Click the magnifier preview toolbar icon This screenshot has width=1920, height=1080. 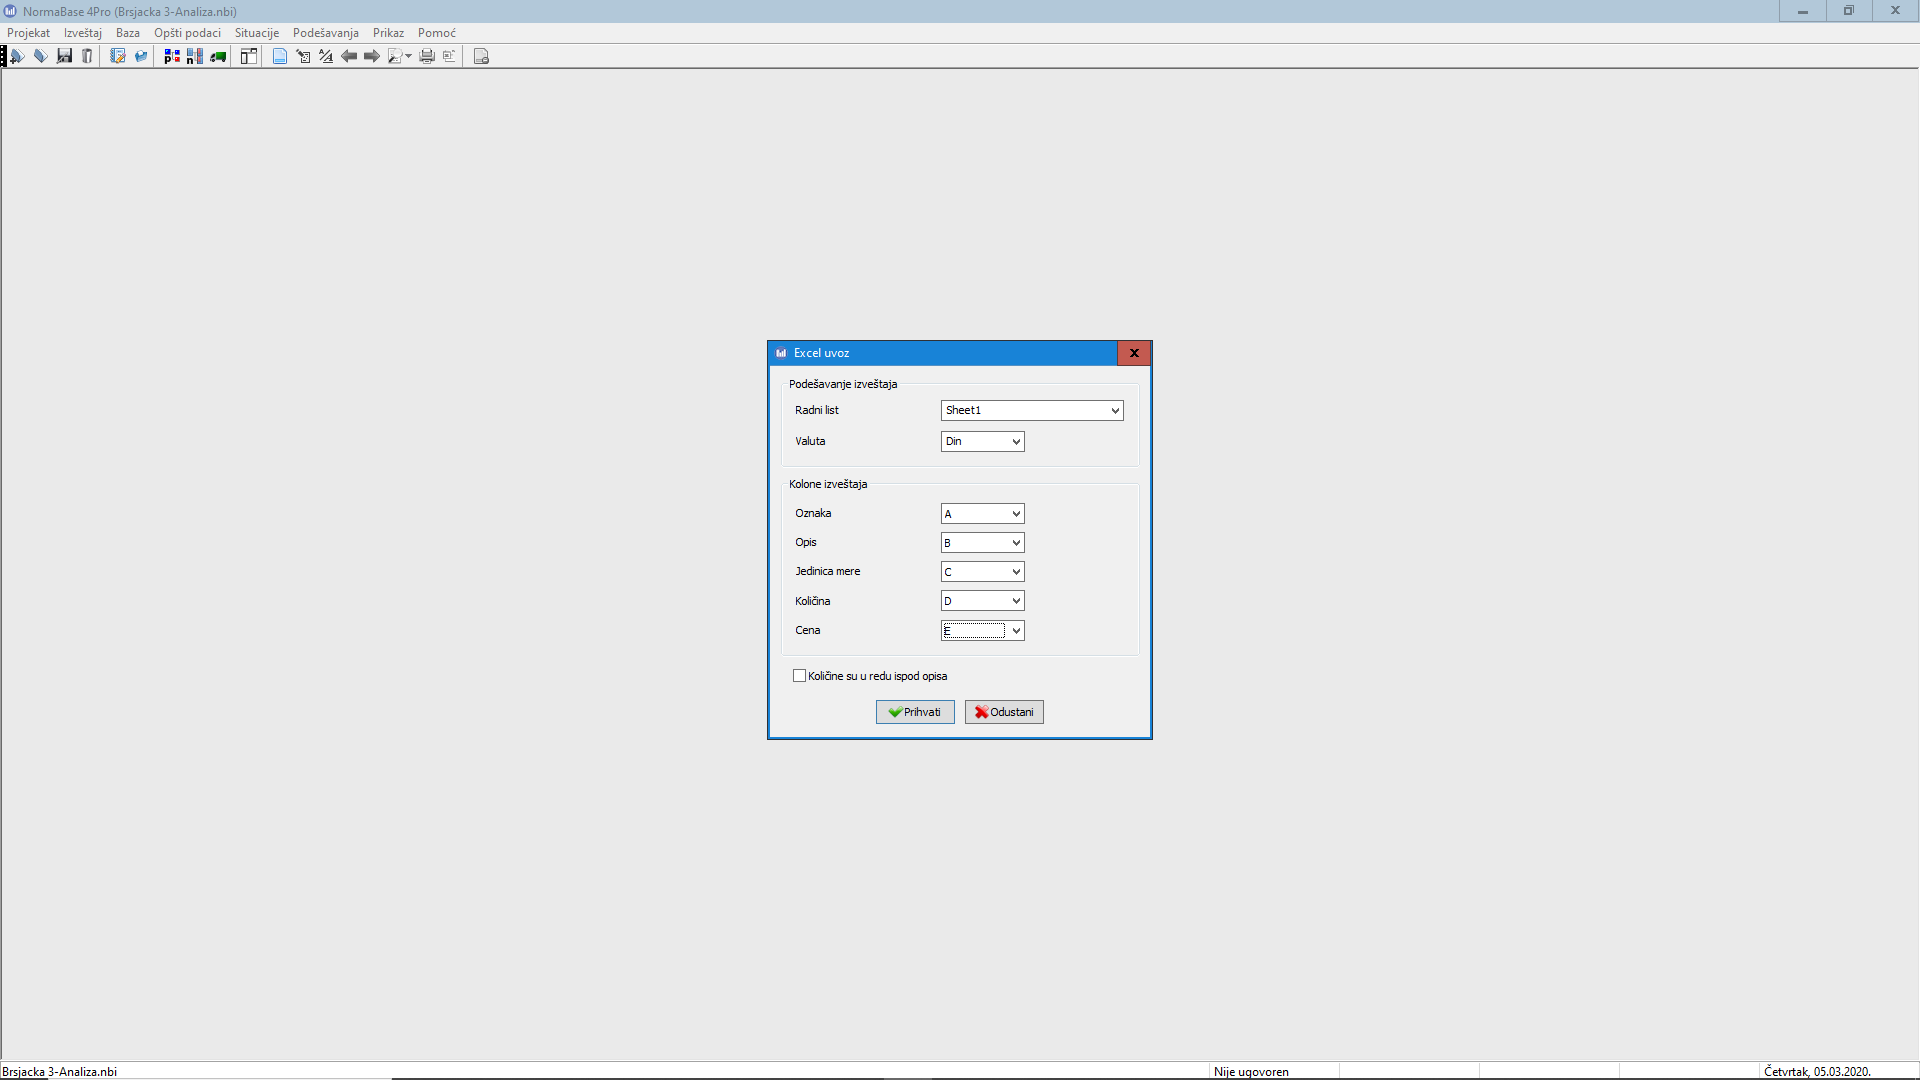(396, 56)
